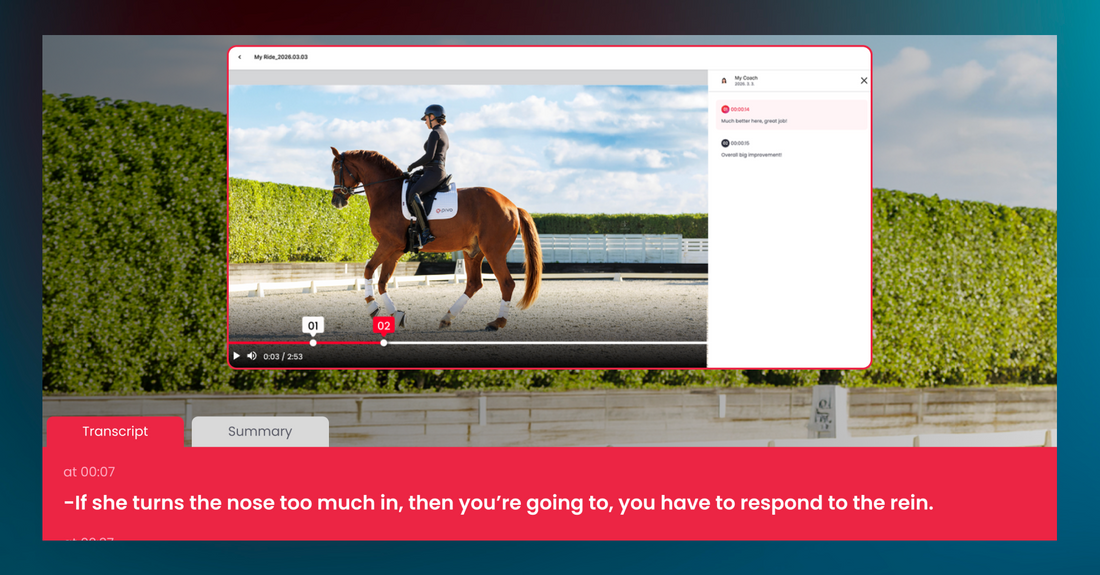Click the video progress bar
Viewport: 1100px width, 575px height.
468,343
